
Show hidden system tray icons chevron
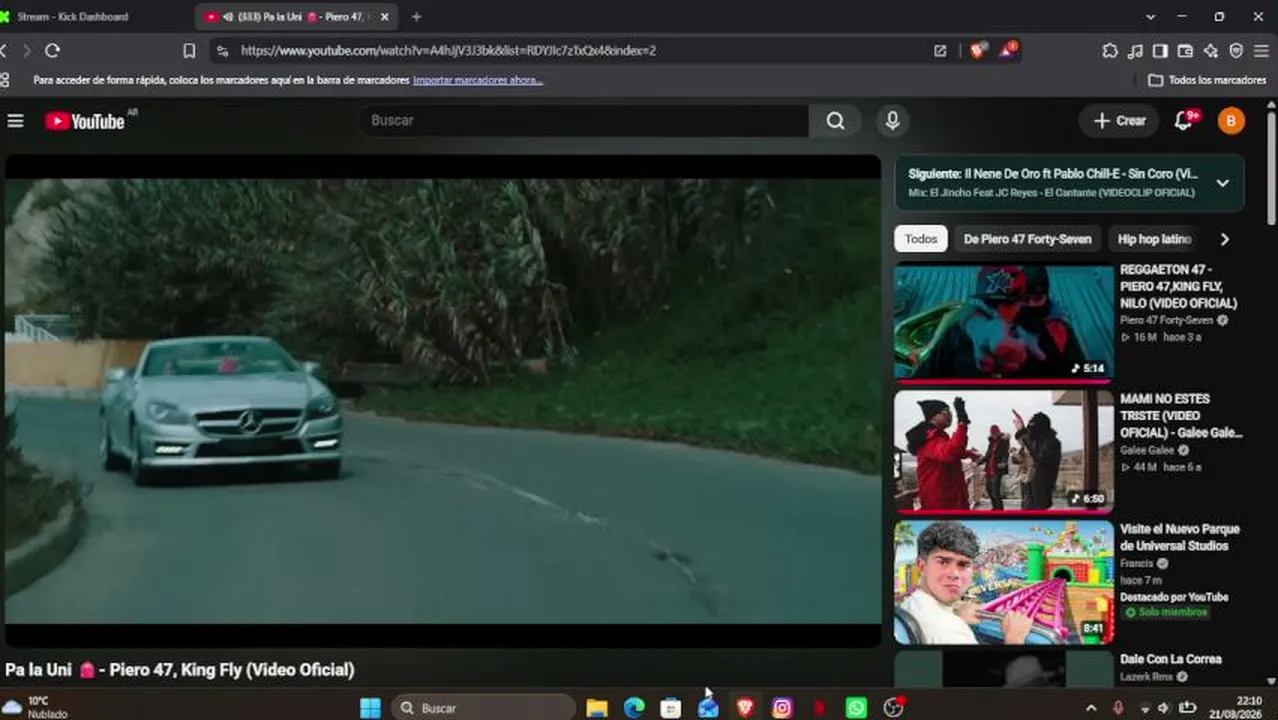coord(1091,708)
